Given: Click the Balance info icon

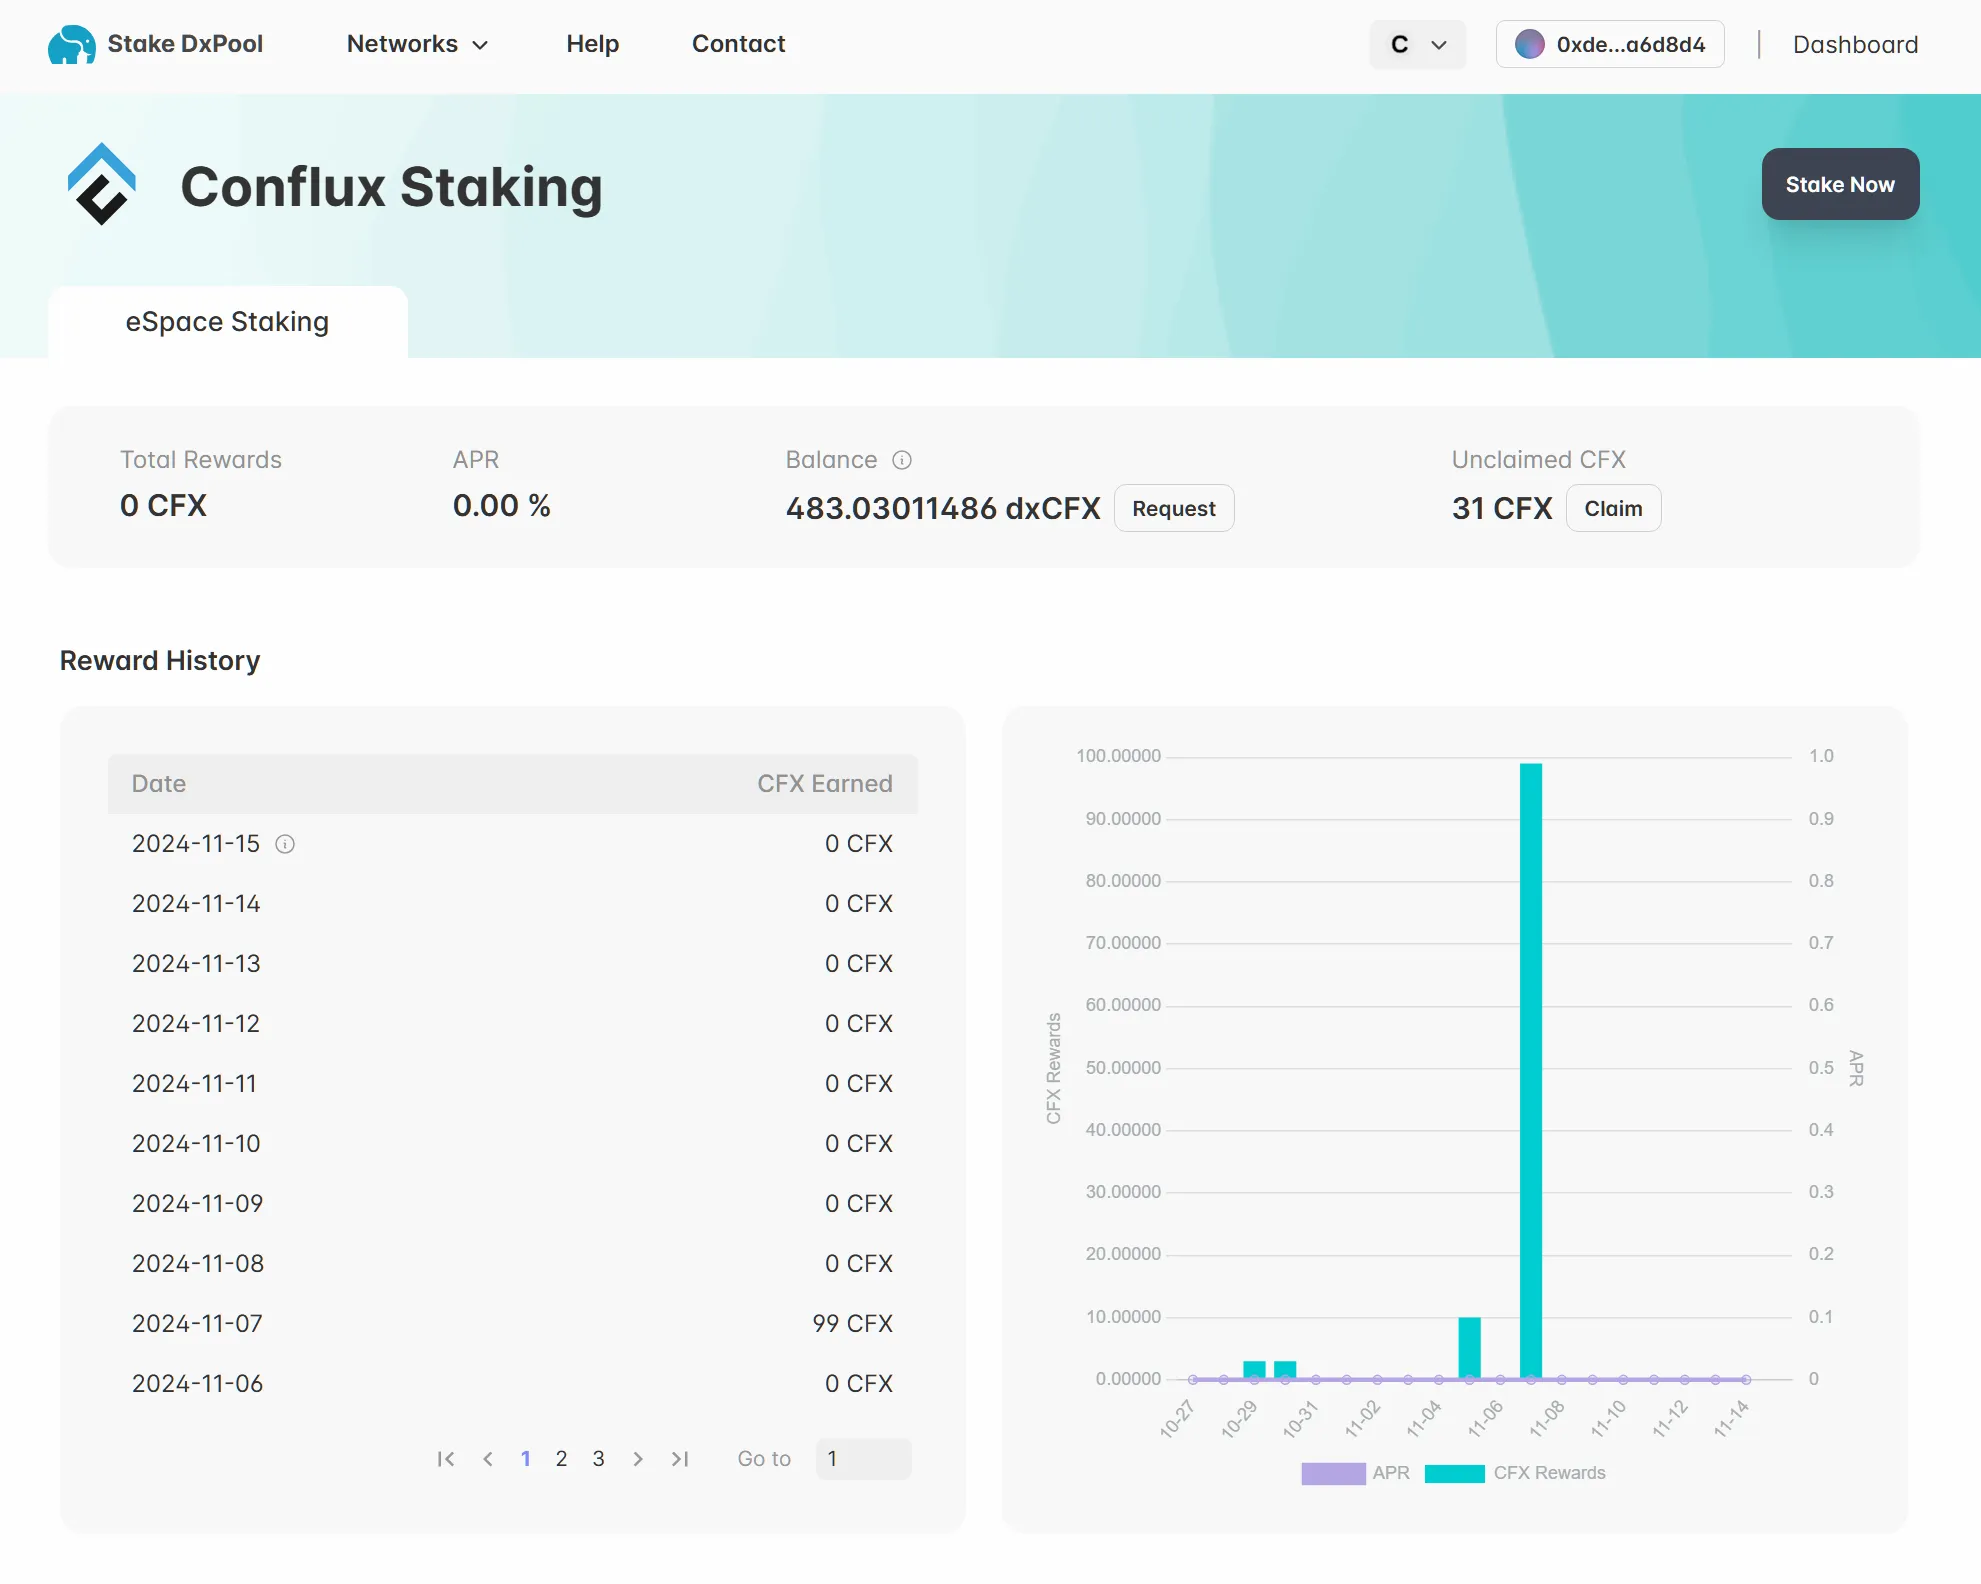Looking at the screenshot, I should pos(902,460).
